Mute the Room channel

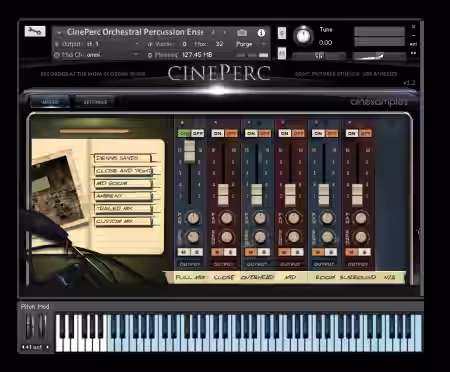point(318,252)
